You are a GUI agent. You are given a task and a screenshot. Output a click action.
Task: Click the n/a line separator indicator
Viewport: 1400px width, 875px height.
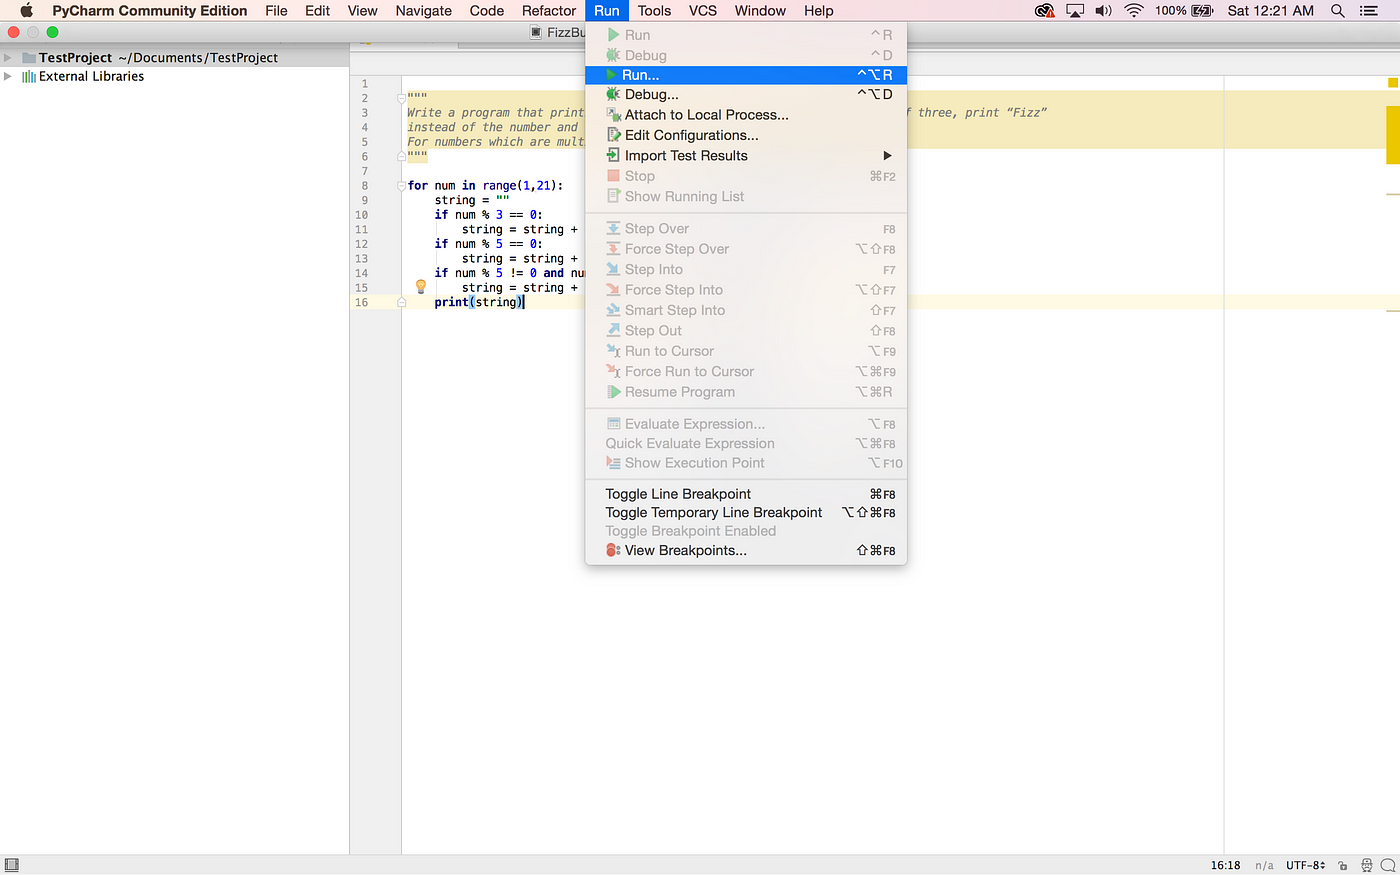coord(1264,865)
